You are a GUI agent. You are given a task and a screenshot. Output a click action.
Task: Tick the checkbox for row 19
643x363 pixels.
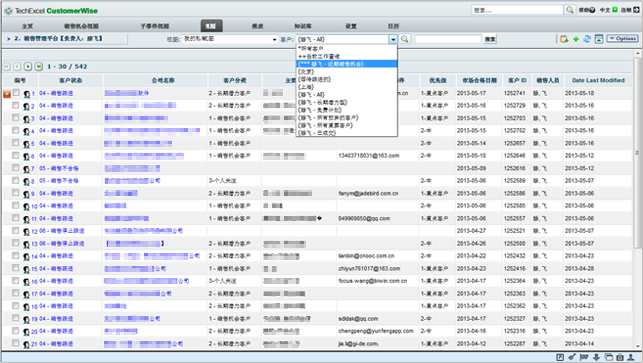point(16,318)
